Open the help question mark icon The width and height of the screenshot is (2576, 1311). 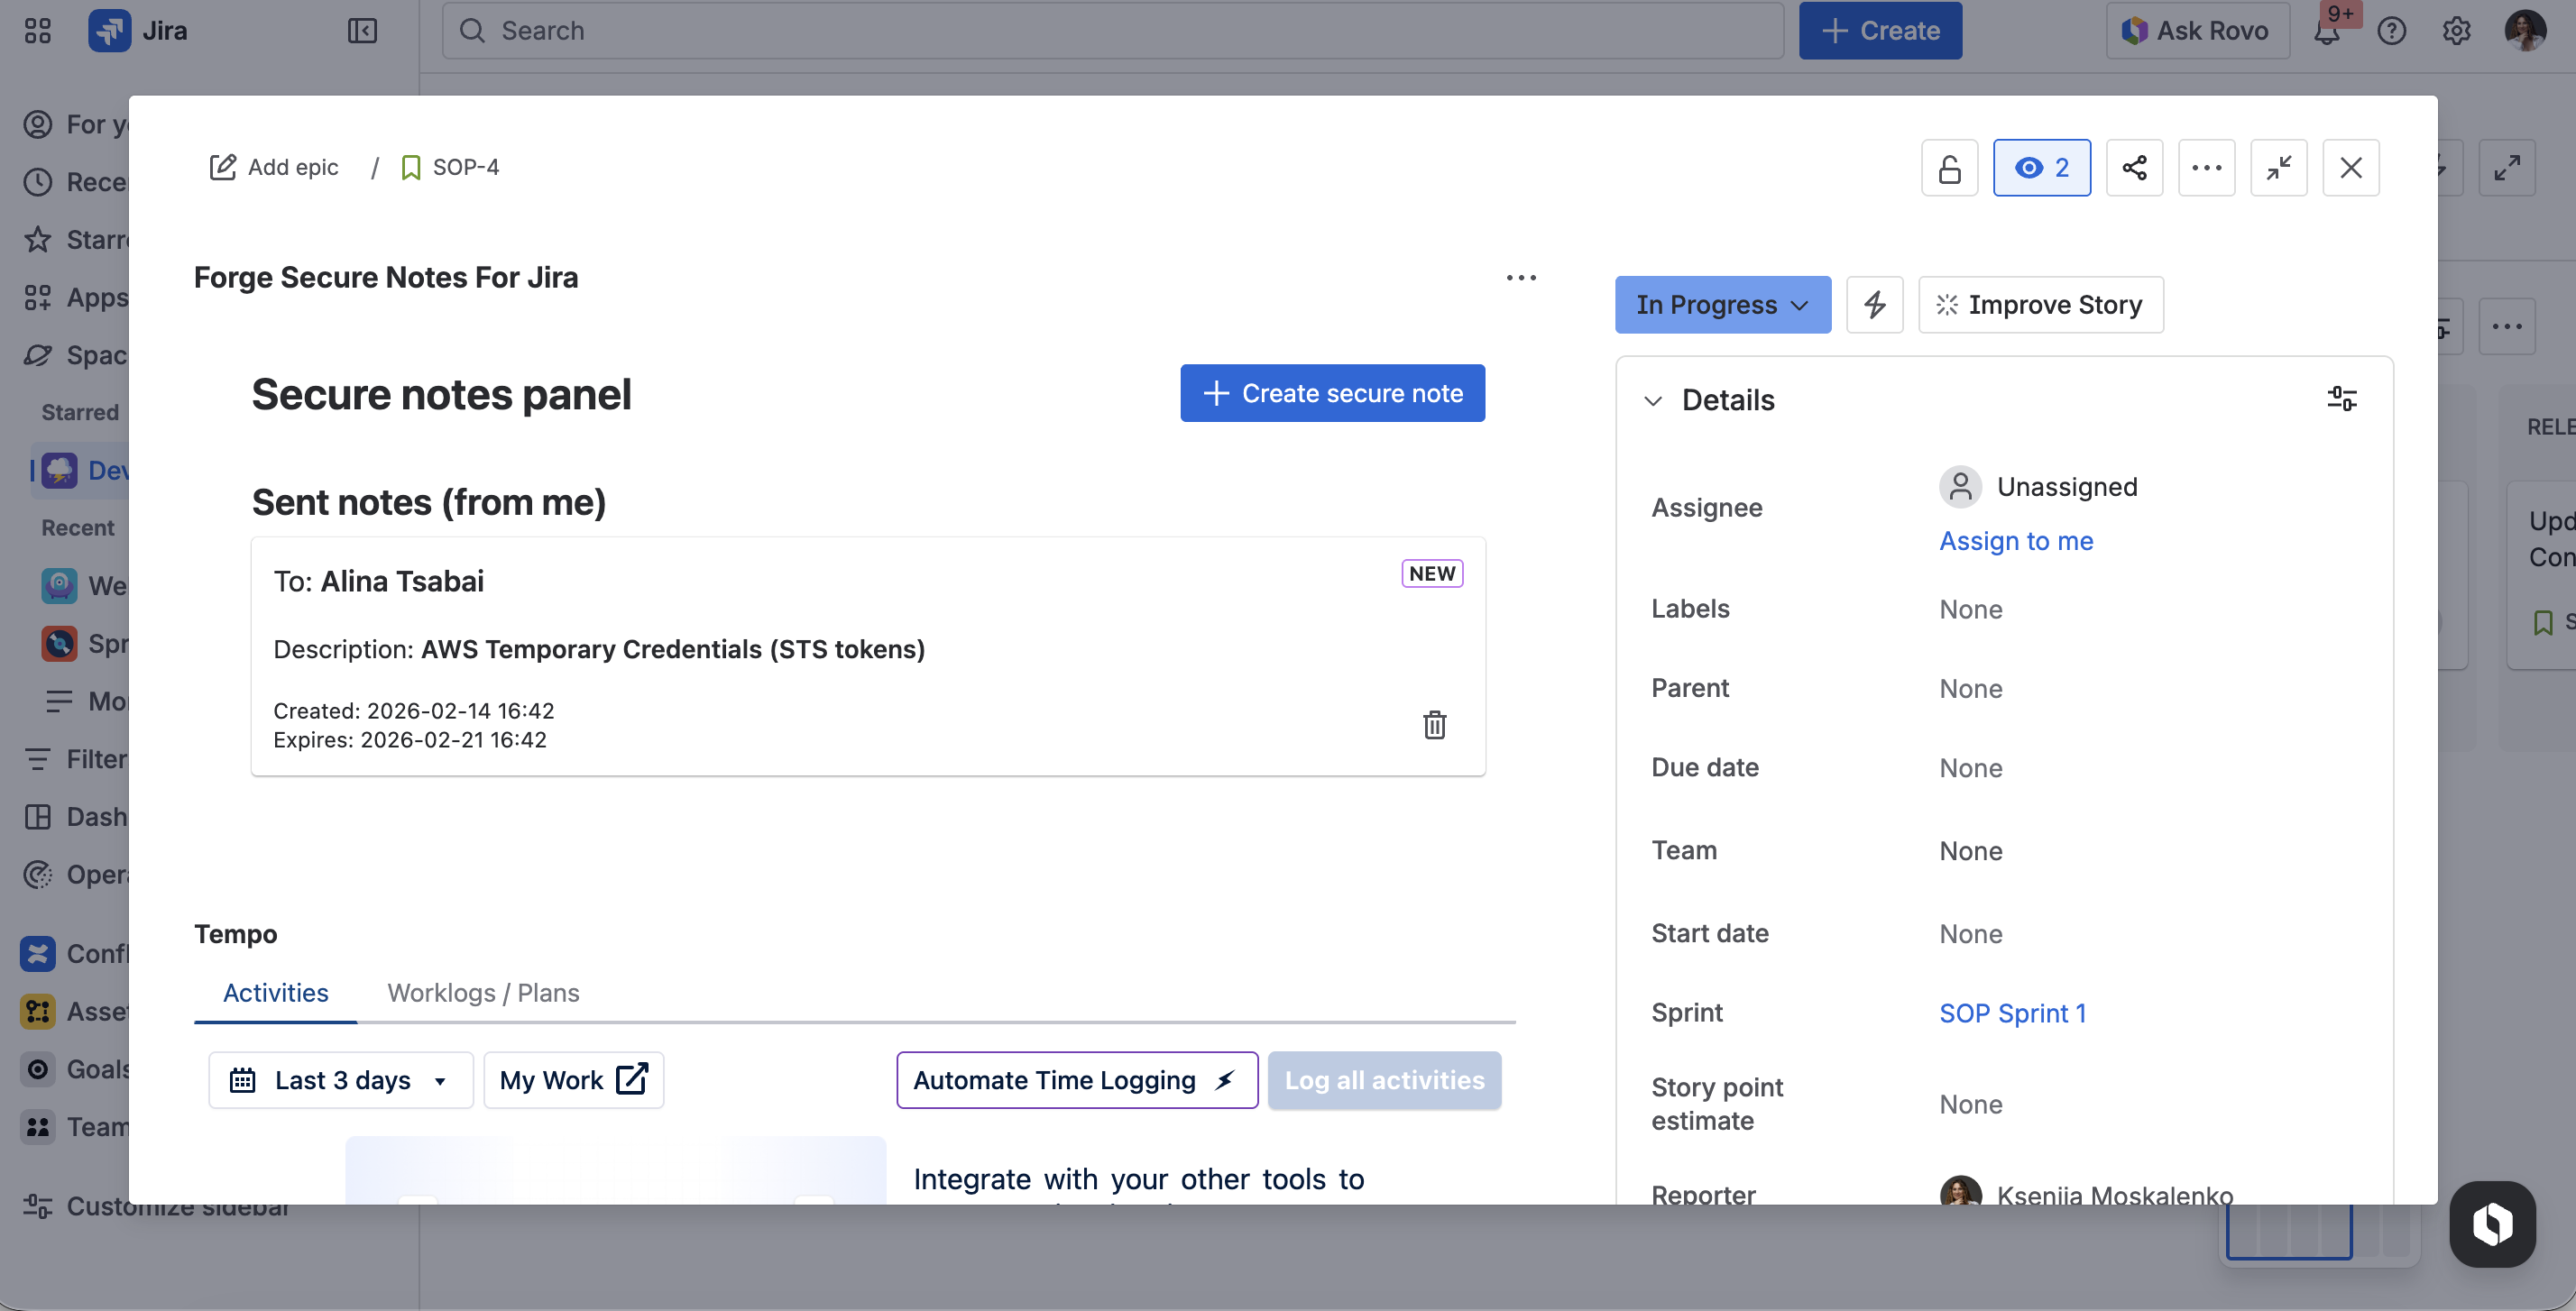click(x=2391, y=31)
